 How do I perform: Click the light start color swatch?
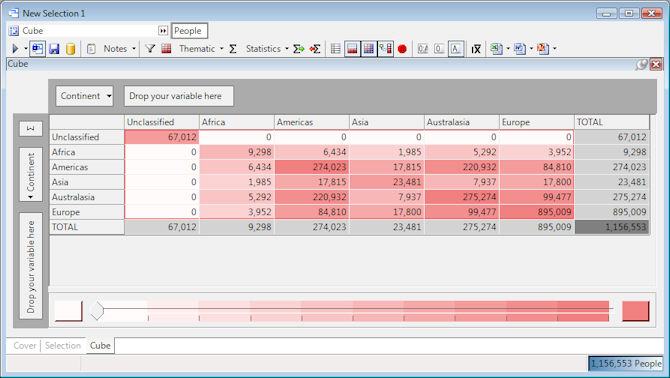[x=68, y=311]
